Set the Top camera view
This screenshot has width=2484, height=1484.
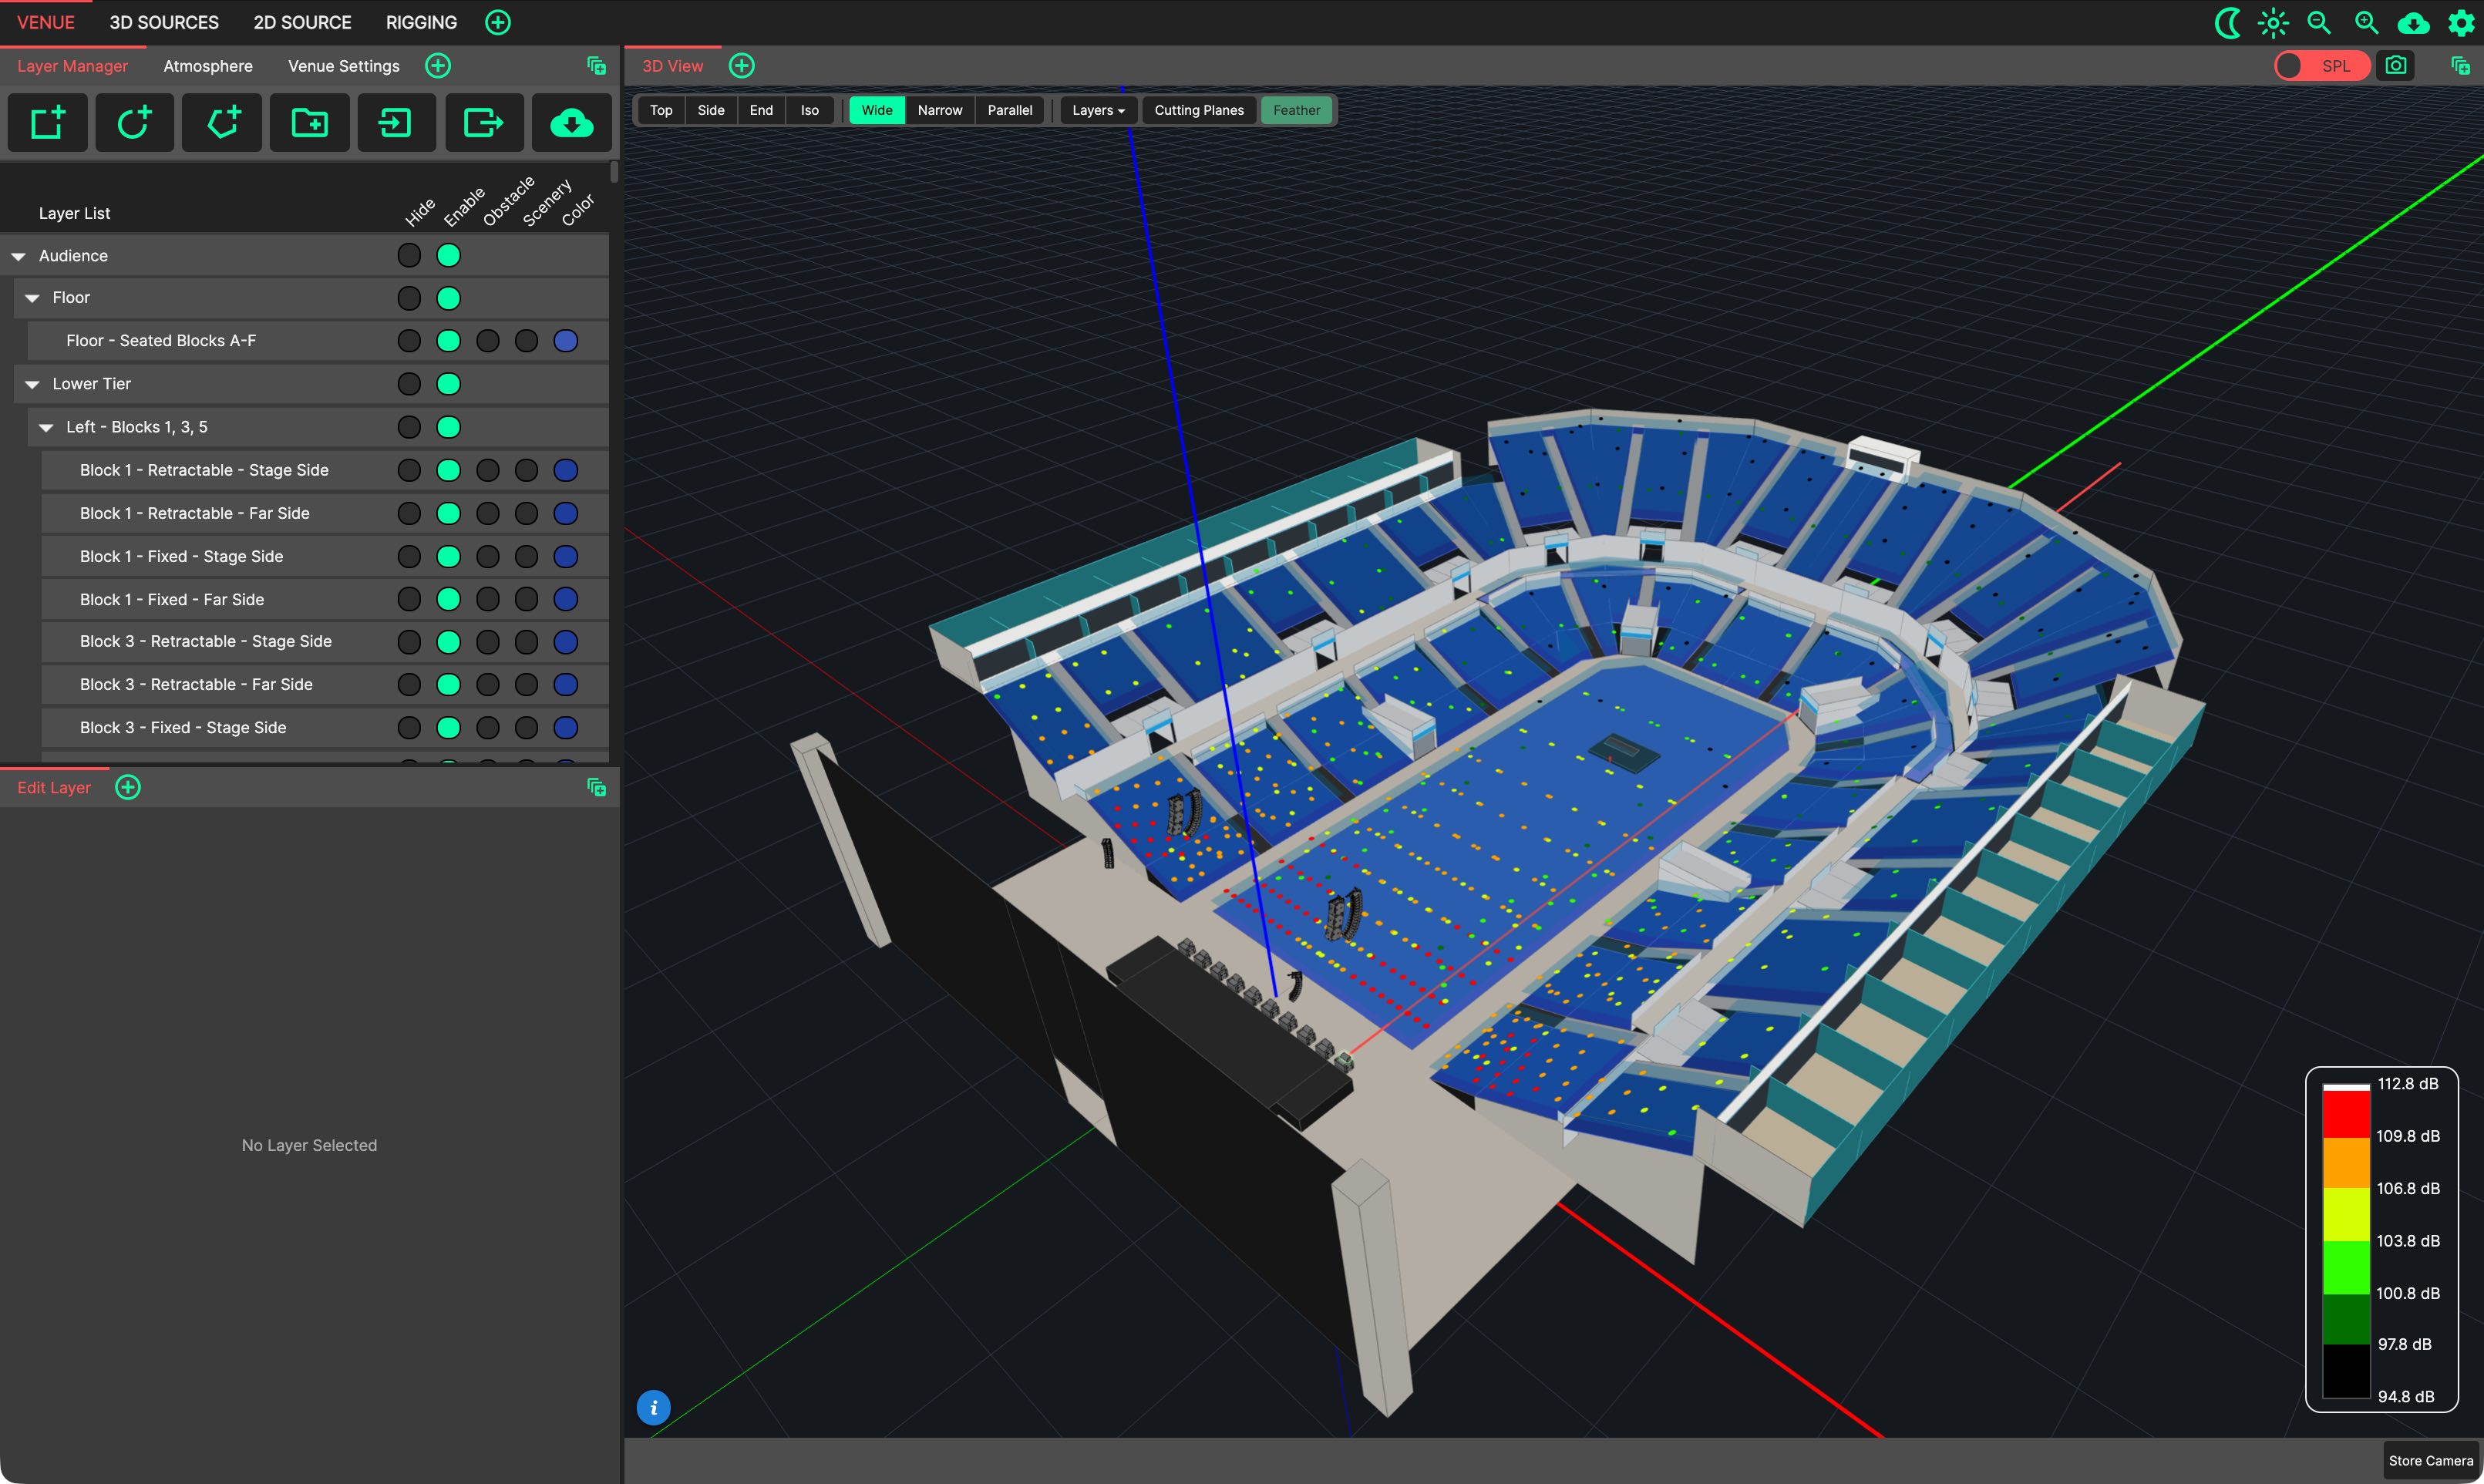(661, 110)
